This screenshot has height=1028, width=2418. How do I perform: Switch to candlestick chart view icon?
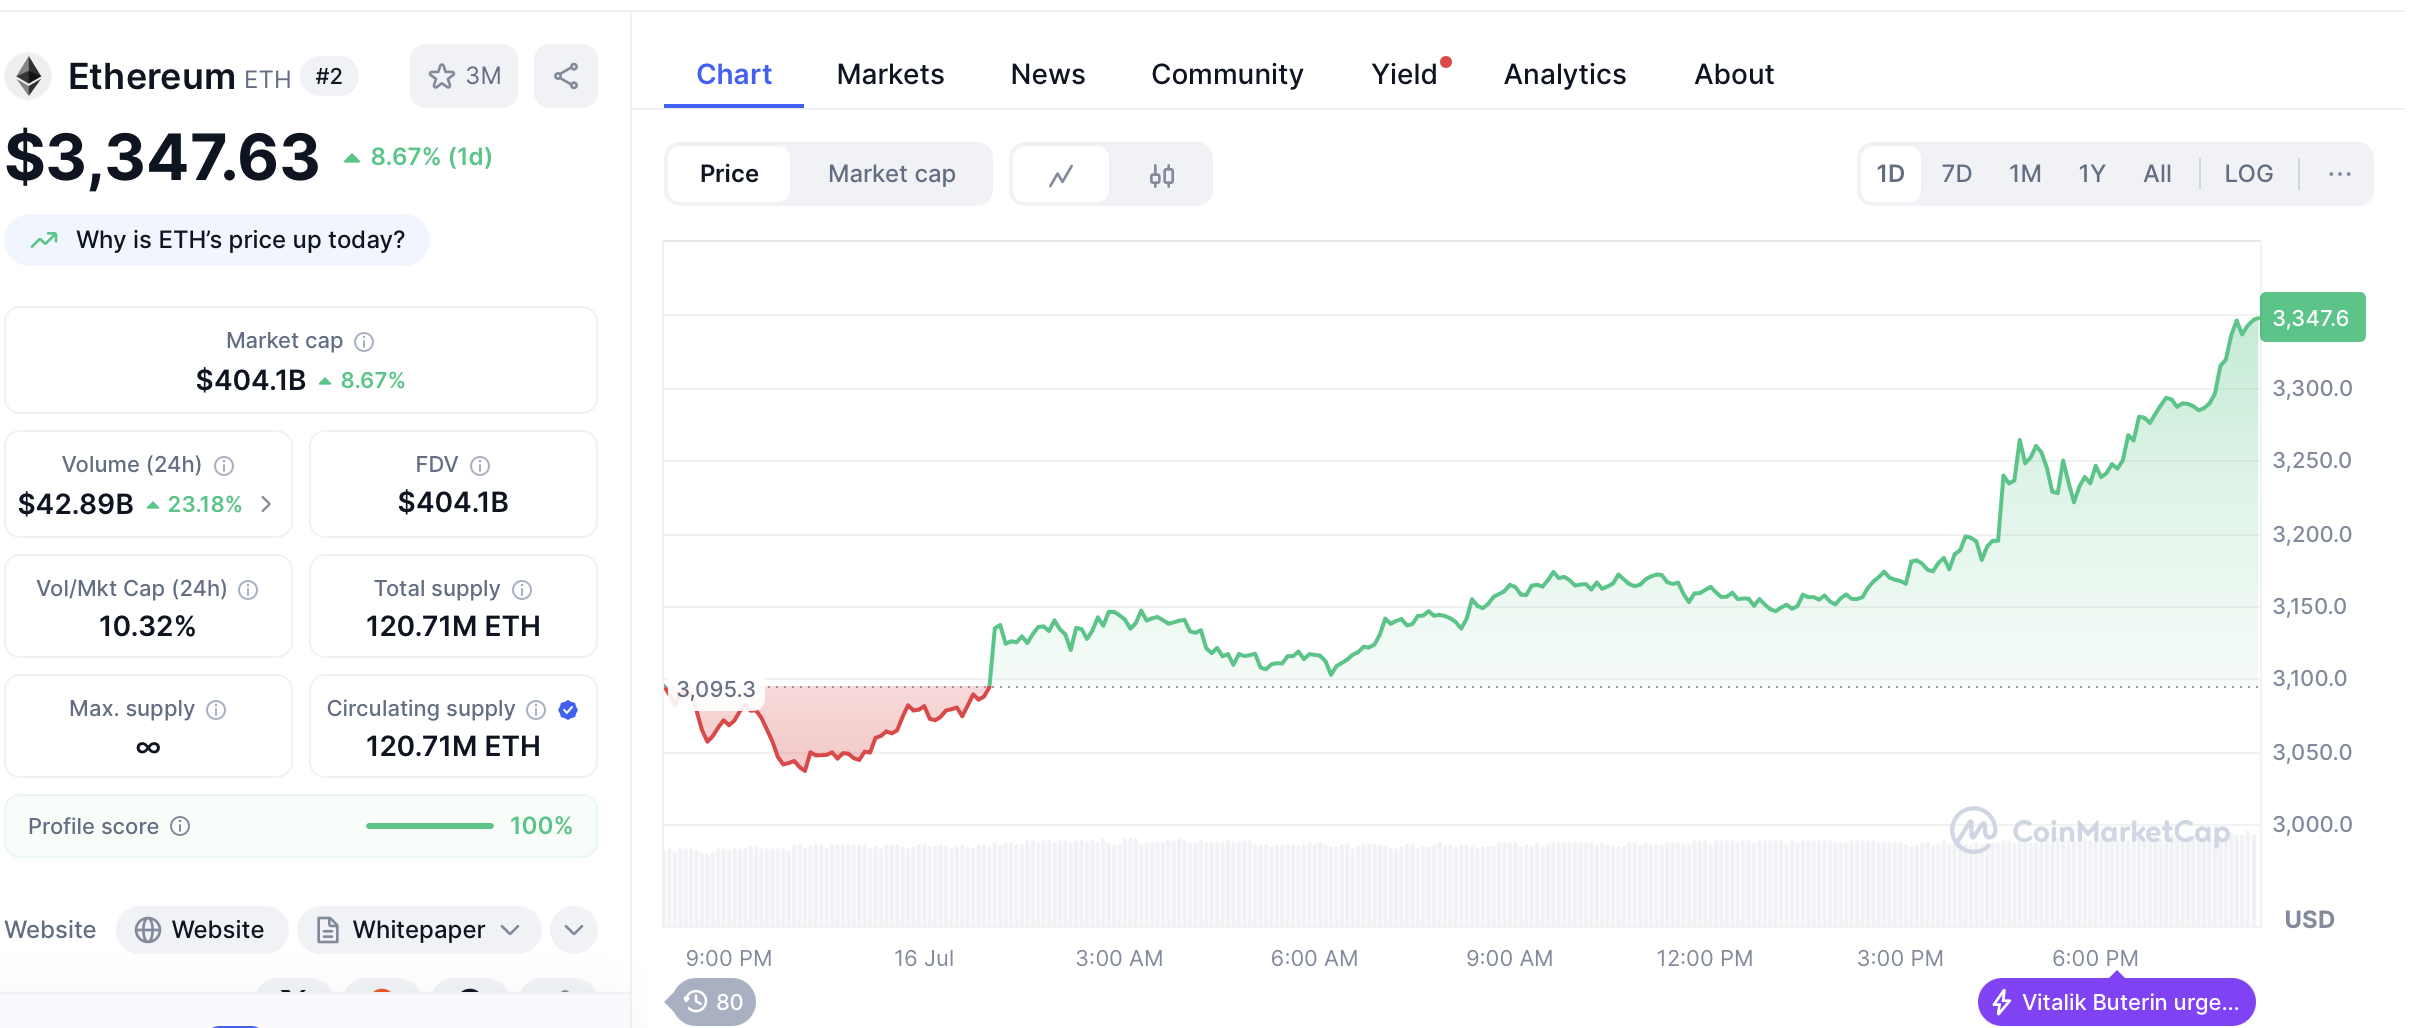click(1161, 175)
